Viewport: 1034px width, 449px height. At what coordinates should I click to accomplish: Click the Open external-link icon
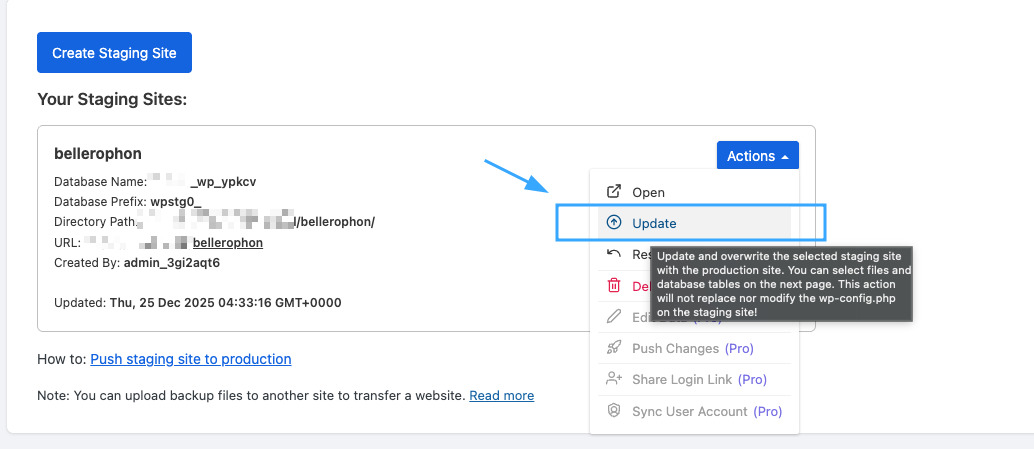[x=614, y=192]
